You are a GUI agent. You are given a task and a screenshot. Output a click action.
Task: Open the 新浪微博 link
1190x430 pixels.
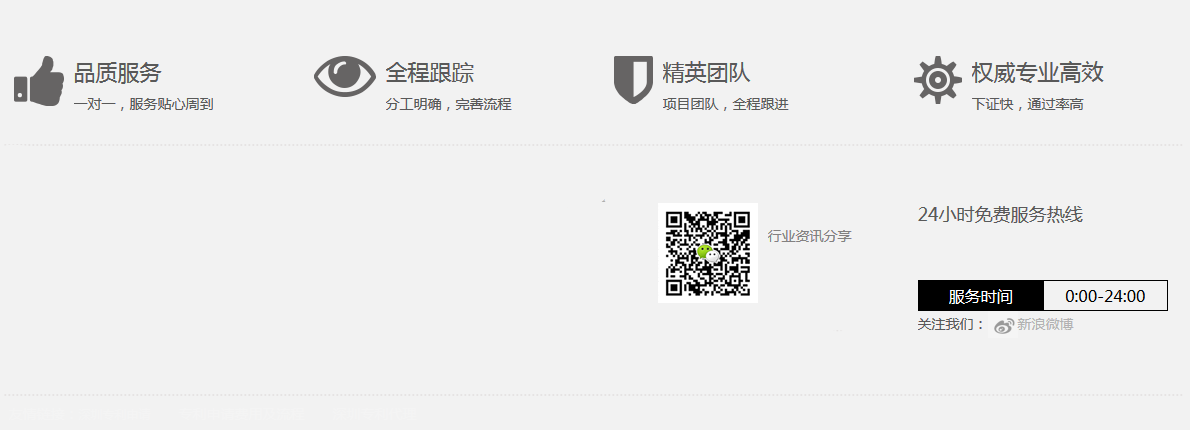click(1044, 325)
